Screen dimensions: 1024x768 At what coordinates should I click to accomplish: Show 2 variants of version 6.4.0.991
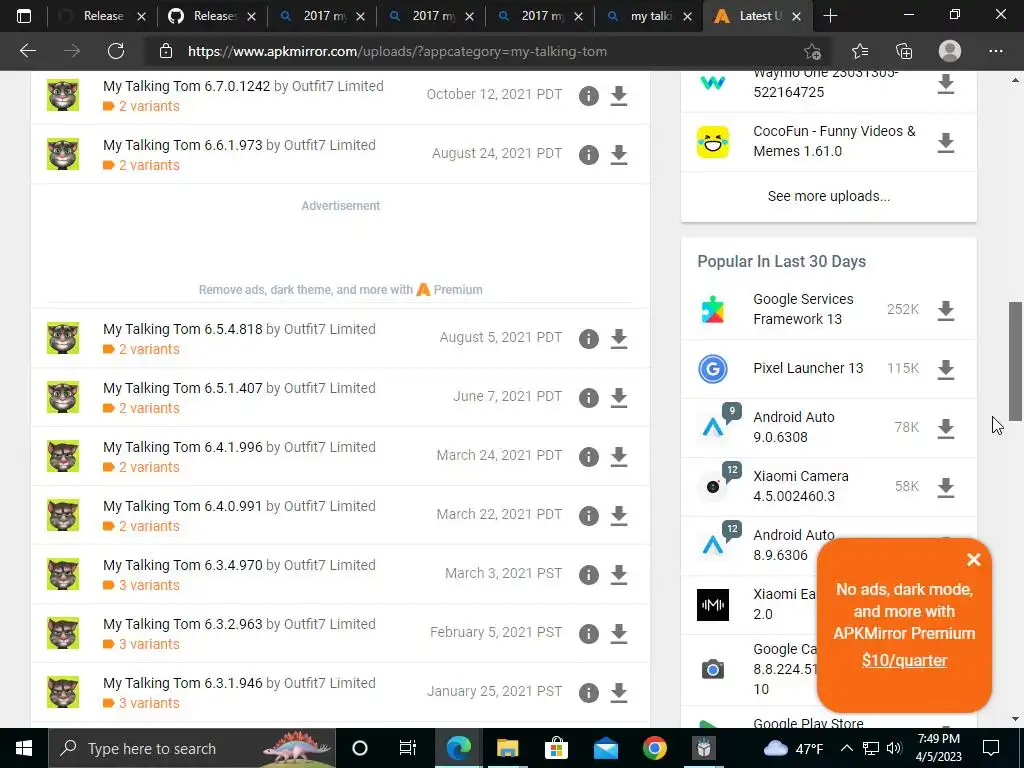pyautogui.click(x=141, y=526)
